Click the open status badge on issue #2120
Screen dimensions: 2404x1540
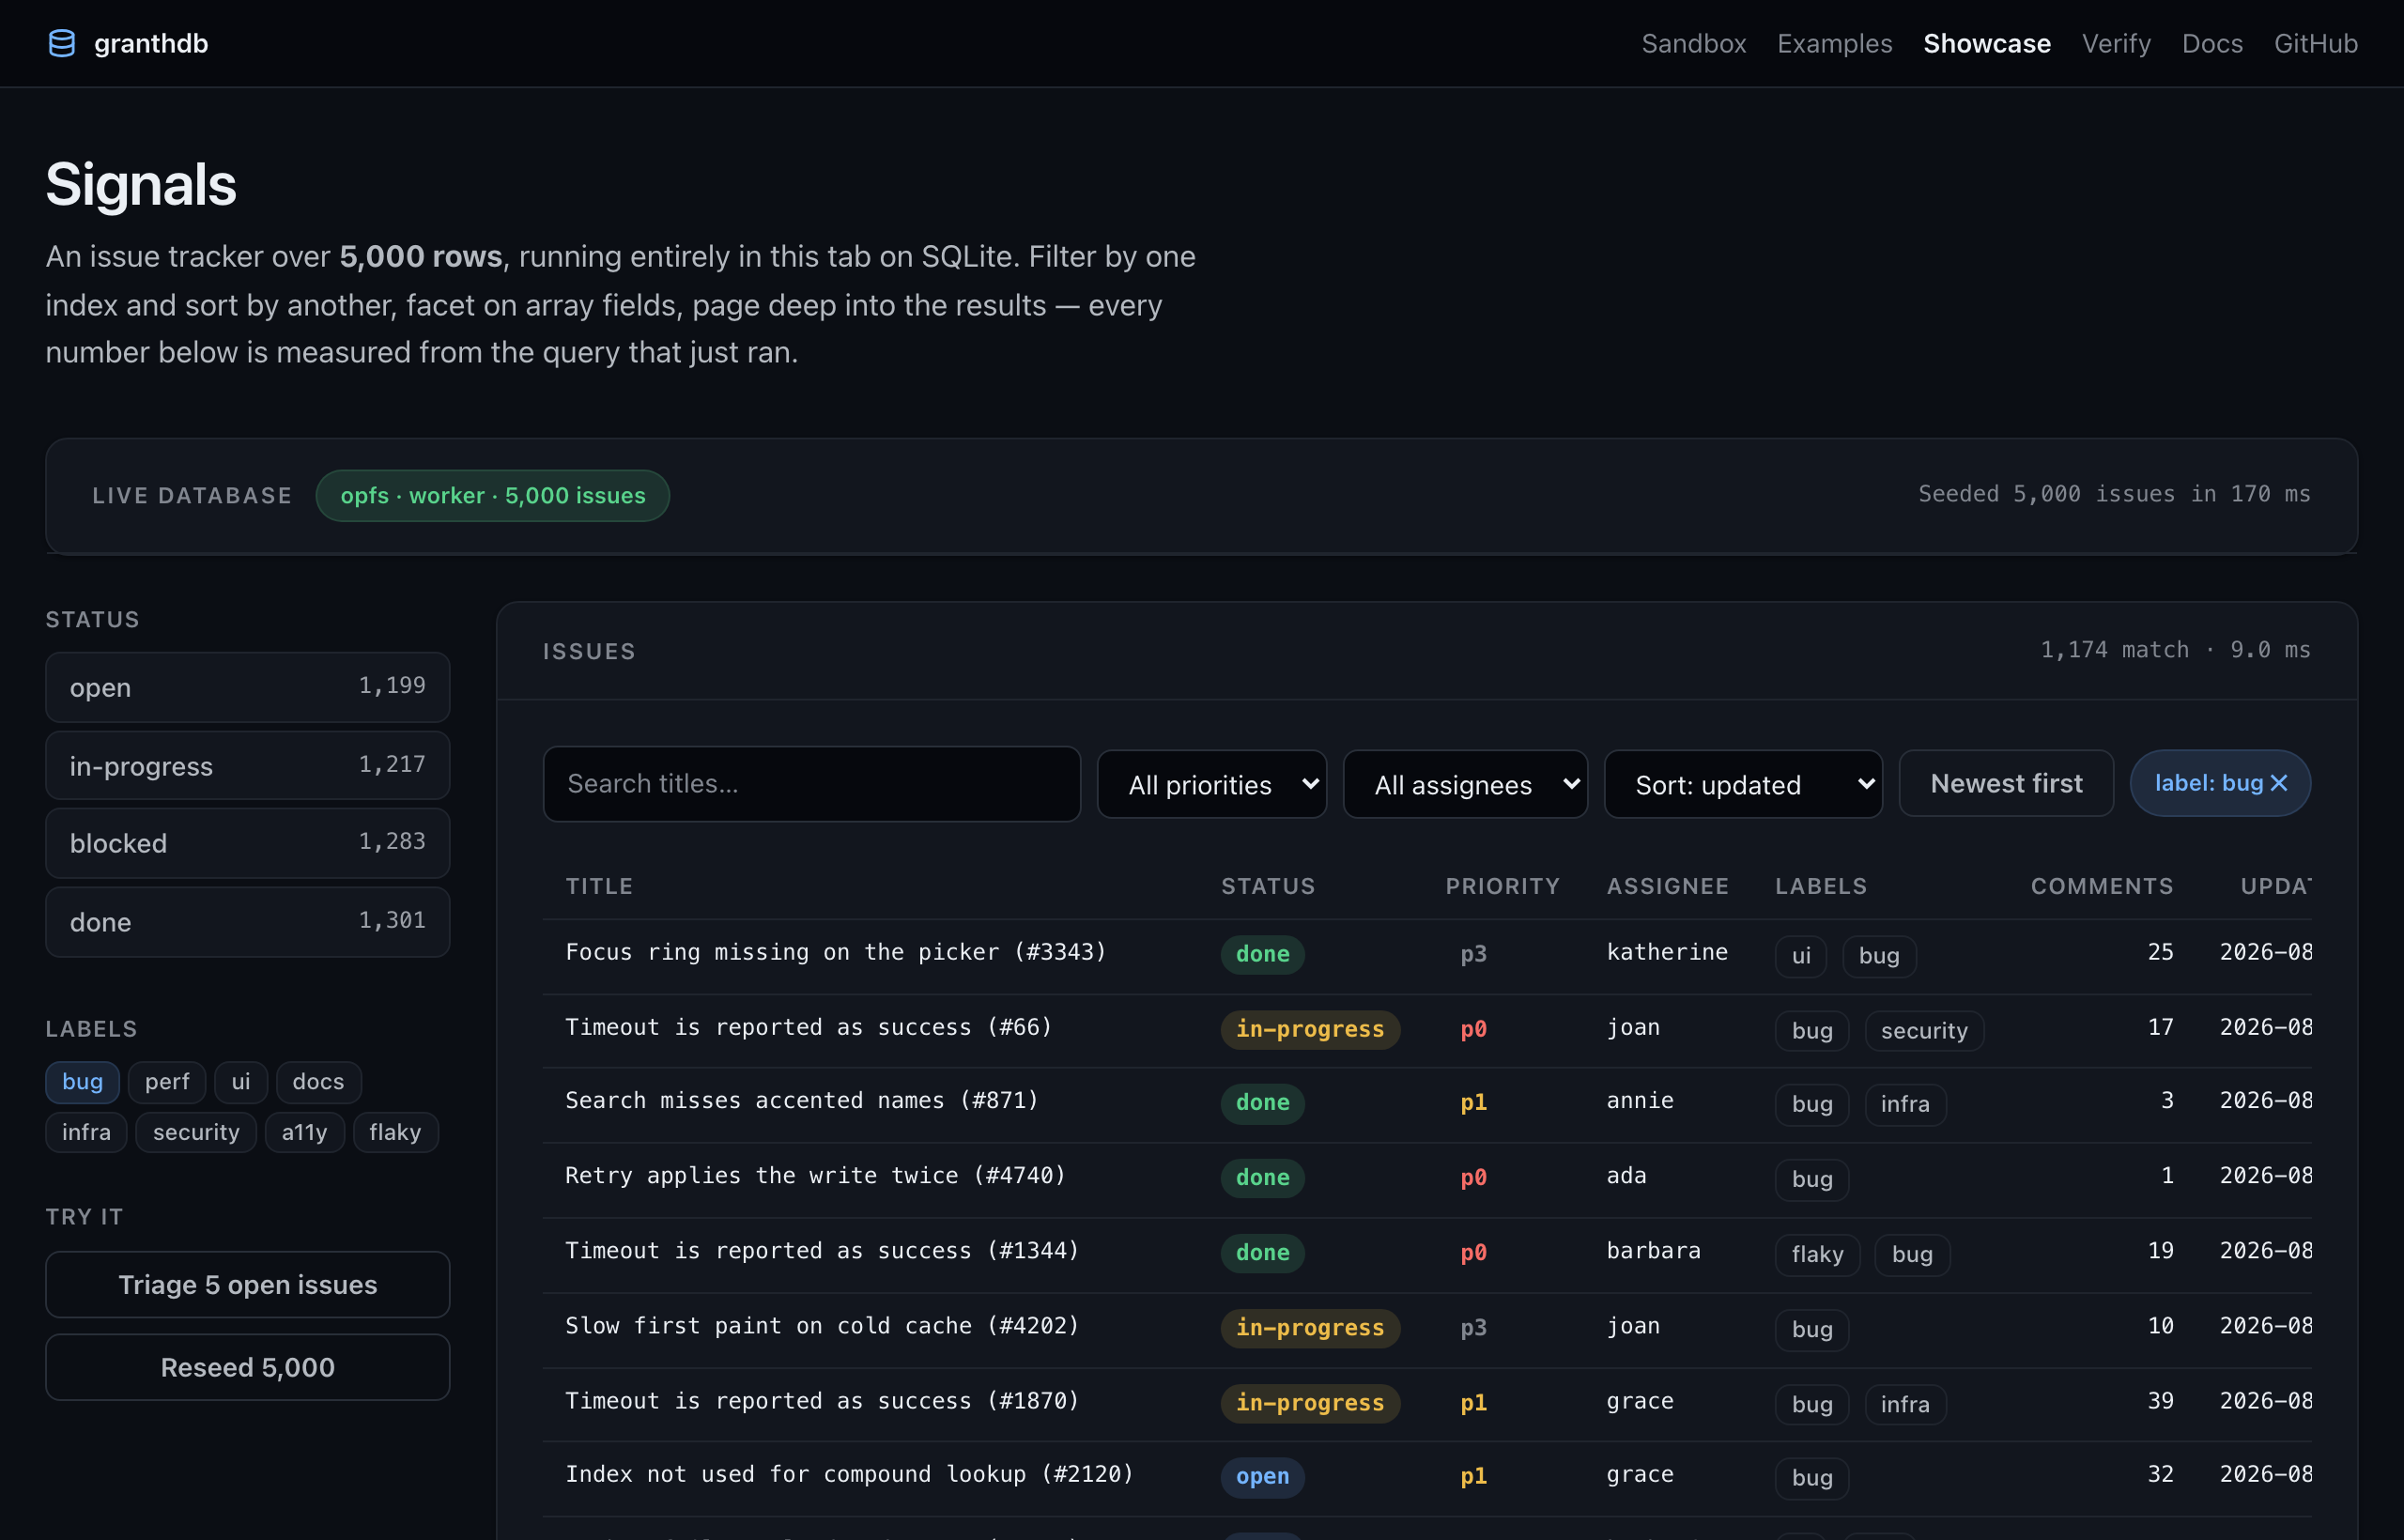[x=1262, y=1476]
